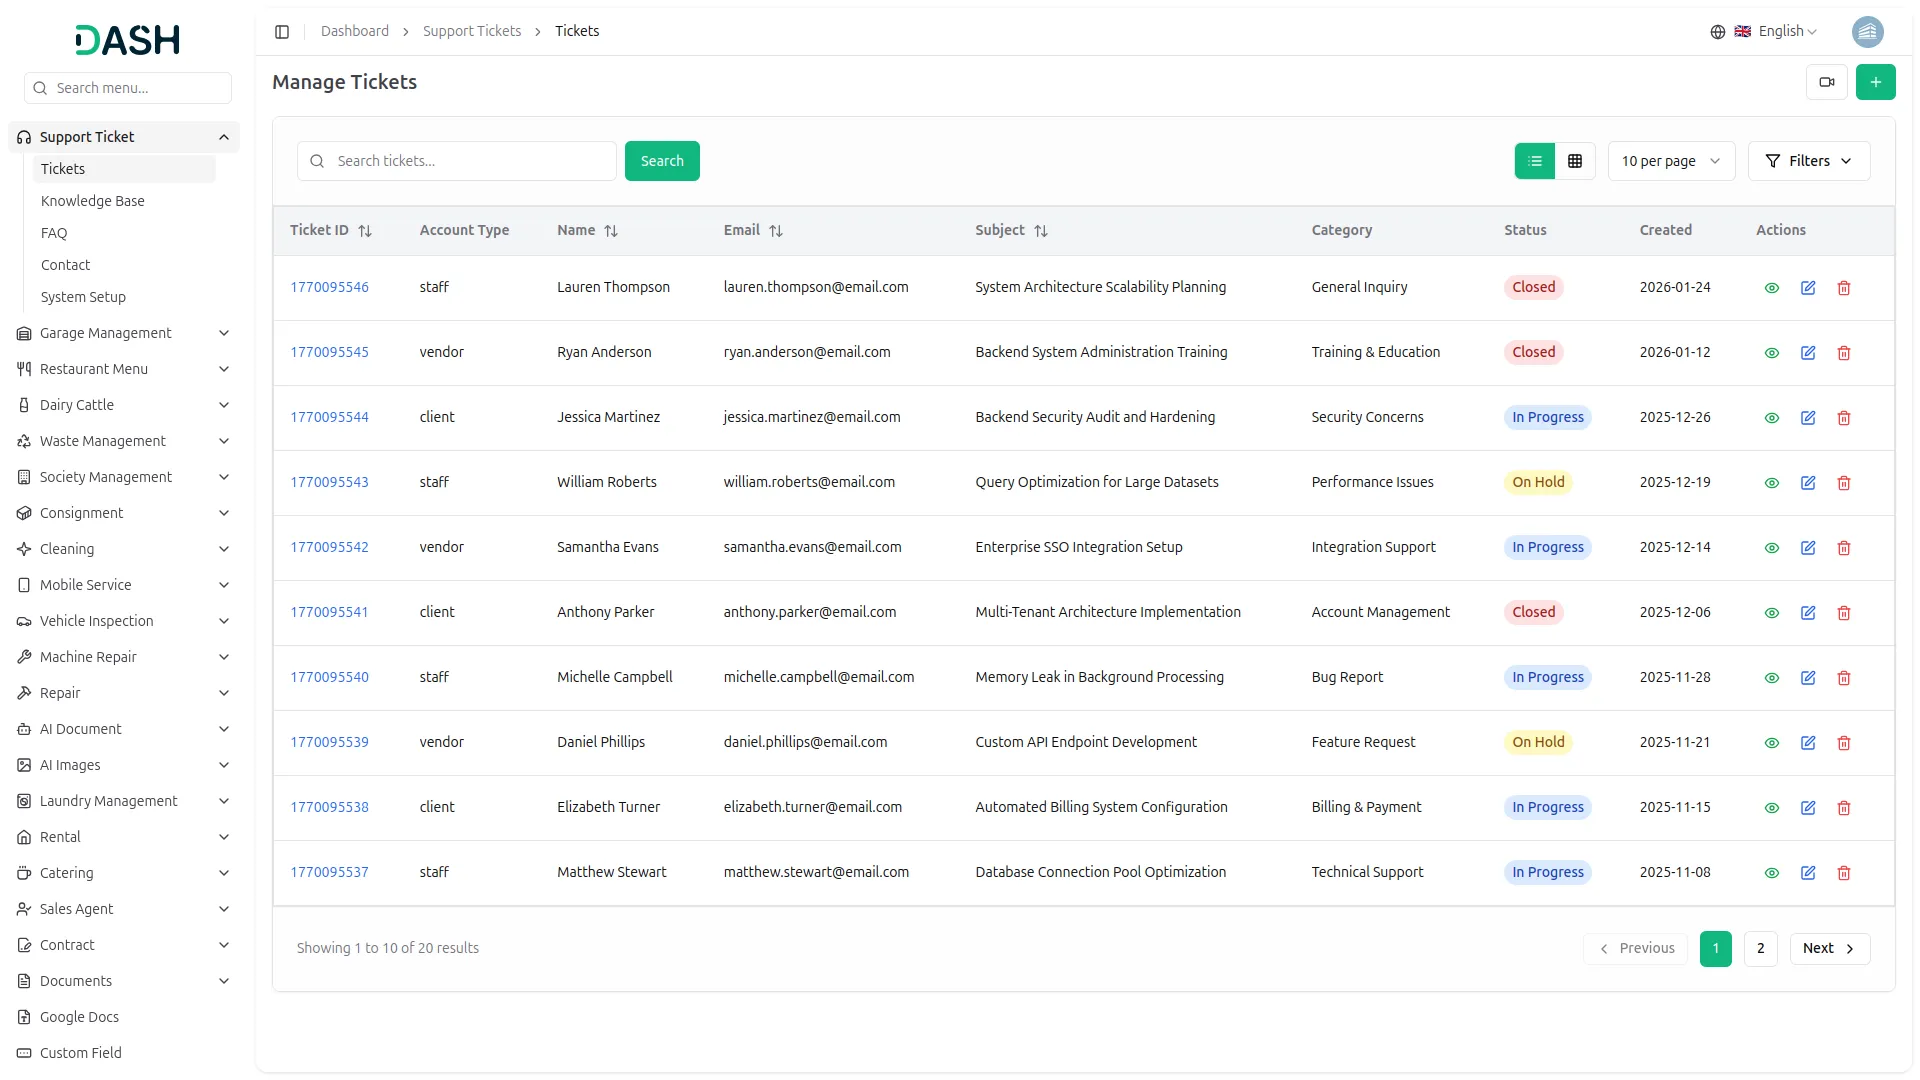This screenshot has height=1080, width=1920.
Task: Edit Lauren Thompson's ticket
Action: click(x=1808, y=288)
